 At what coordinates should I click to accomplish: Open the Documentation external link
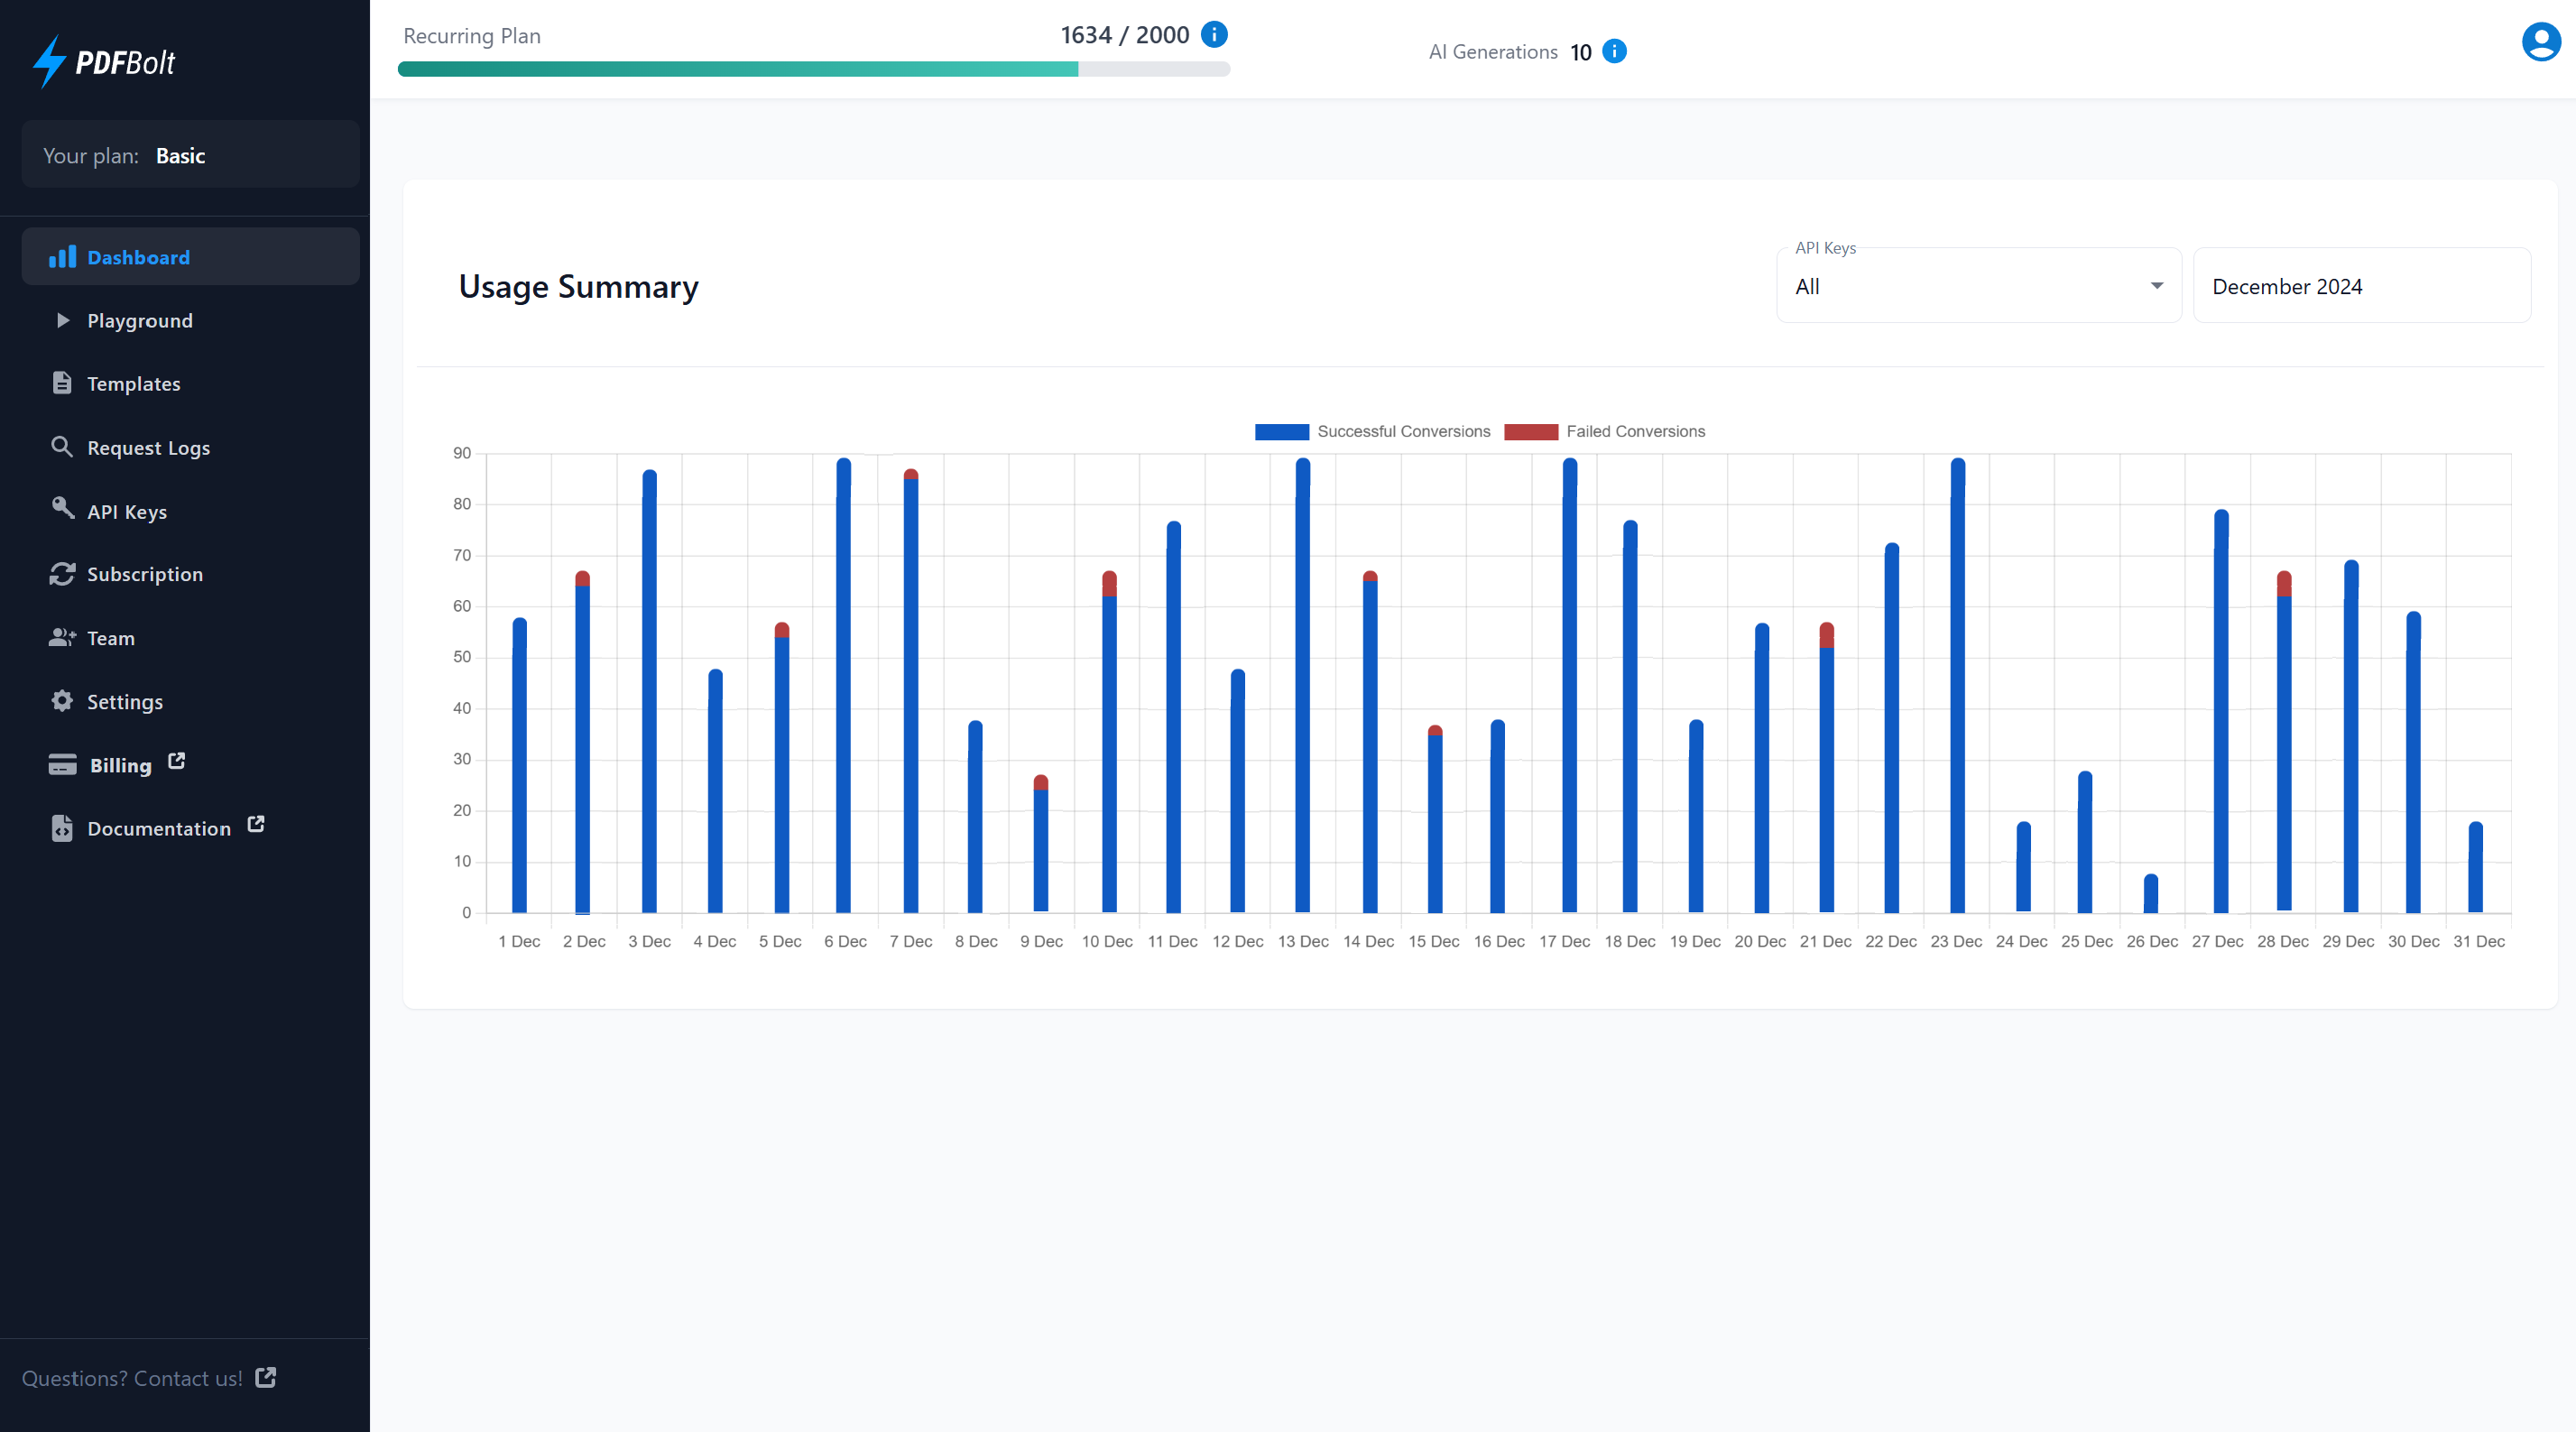tap(158, 828)
